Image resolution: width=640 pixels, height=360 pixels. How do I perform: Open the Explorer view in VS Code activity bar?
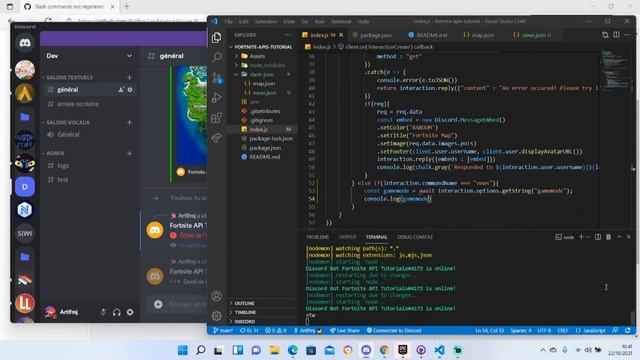tap(217, 38)
